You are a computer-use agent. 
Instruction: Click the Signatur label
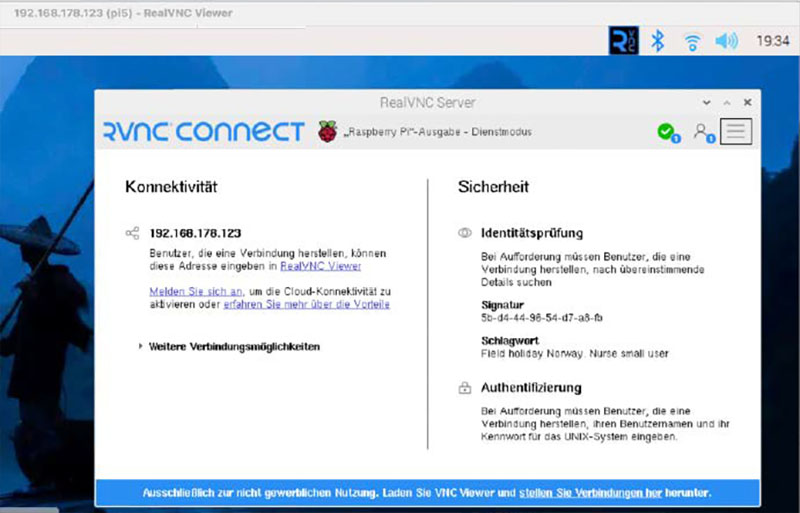click(x=502, y=305)
